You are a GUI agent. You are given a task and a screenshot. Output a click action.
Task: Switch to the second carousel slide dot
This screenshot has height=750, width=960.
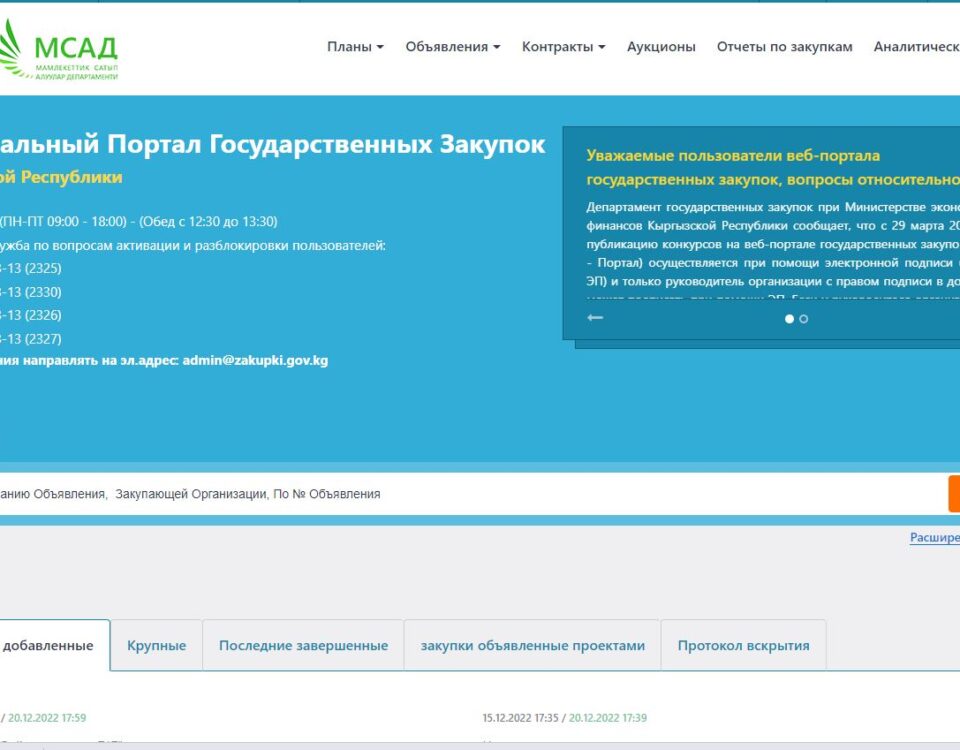(804, 319)
